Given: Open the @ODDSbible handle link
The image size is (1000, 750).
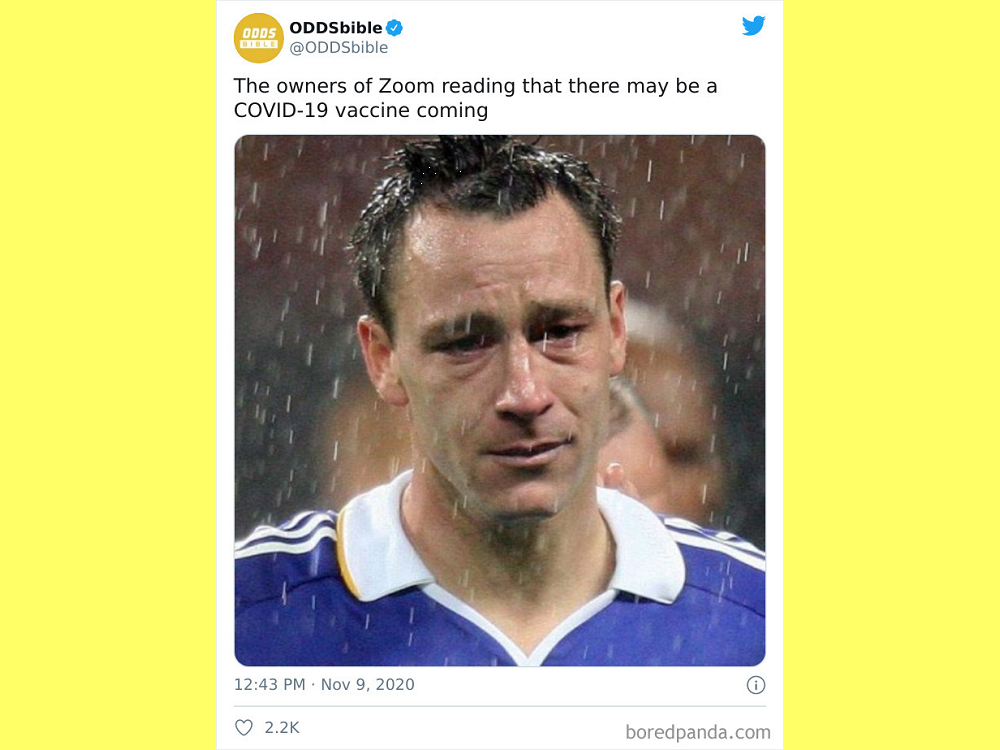Looking at the screenshot, I should coord(338,48).
